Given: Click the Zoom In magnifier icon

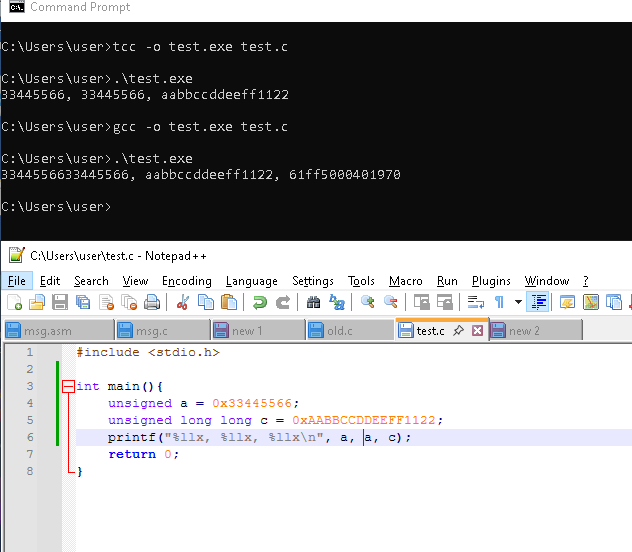Looking at the screenshot, I should coord(367,302).
